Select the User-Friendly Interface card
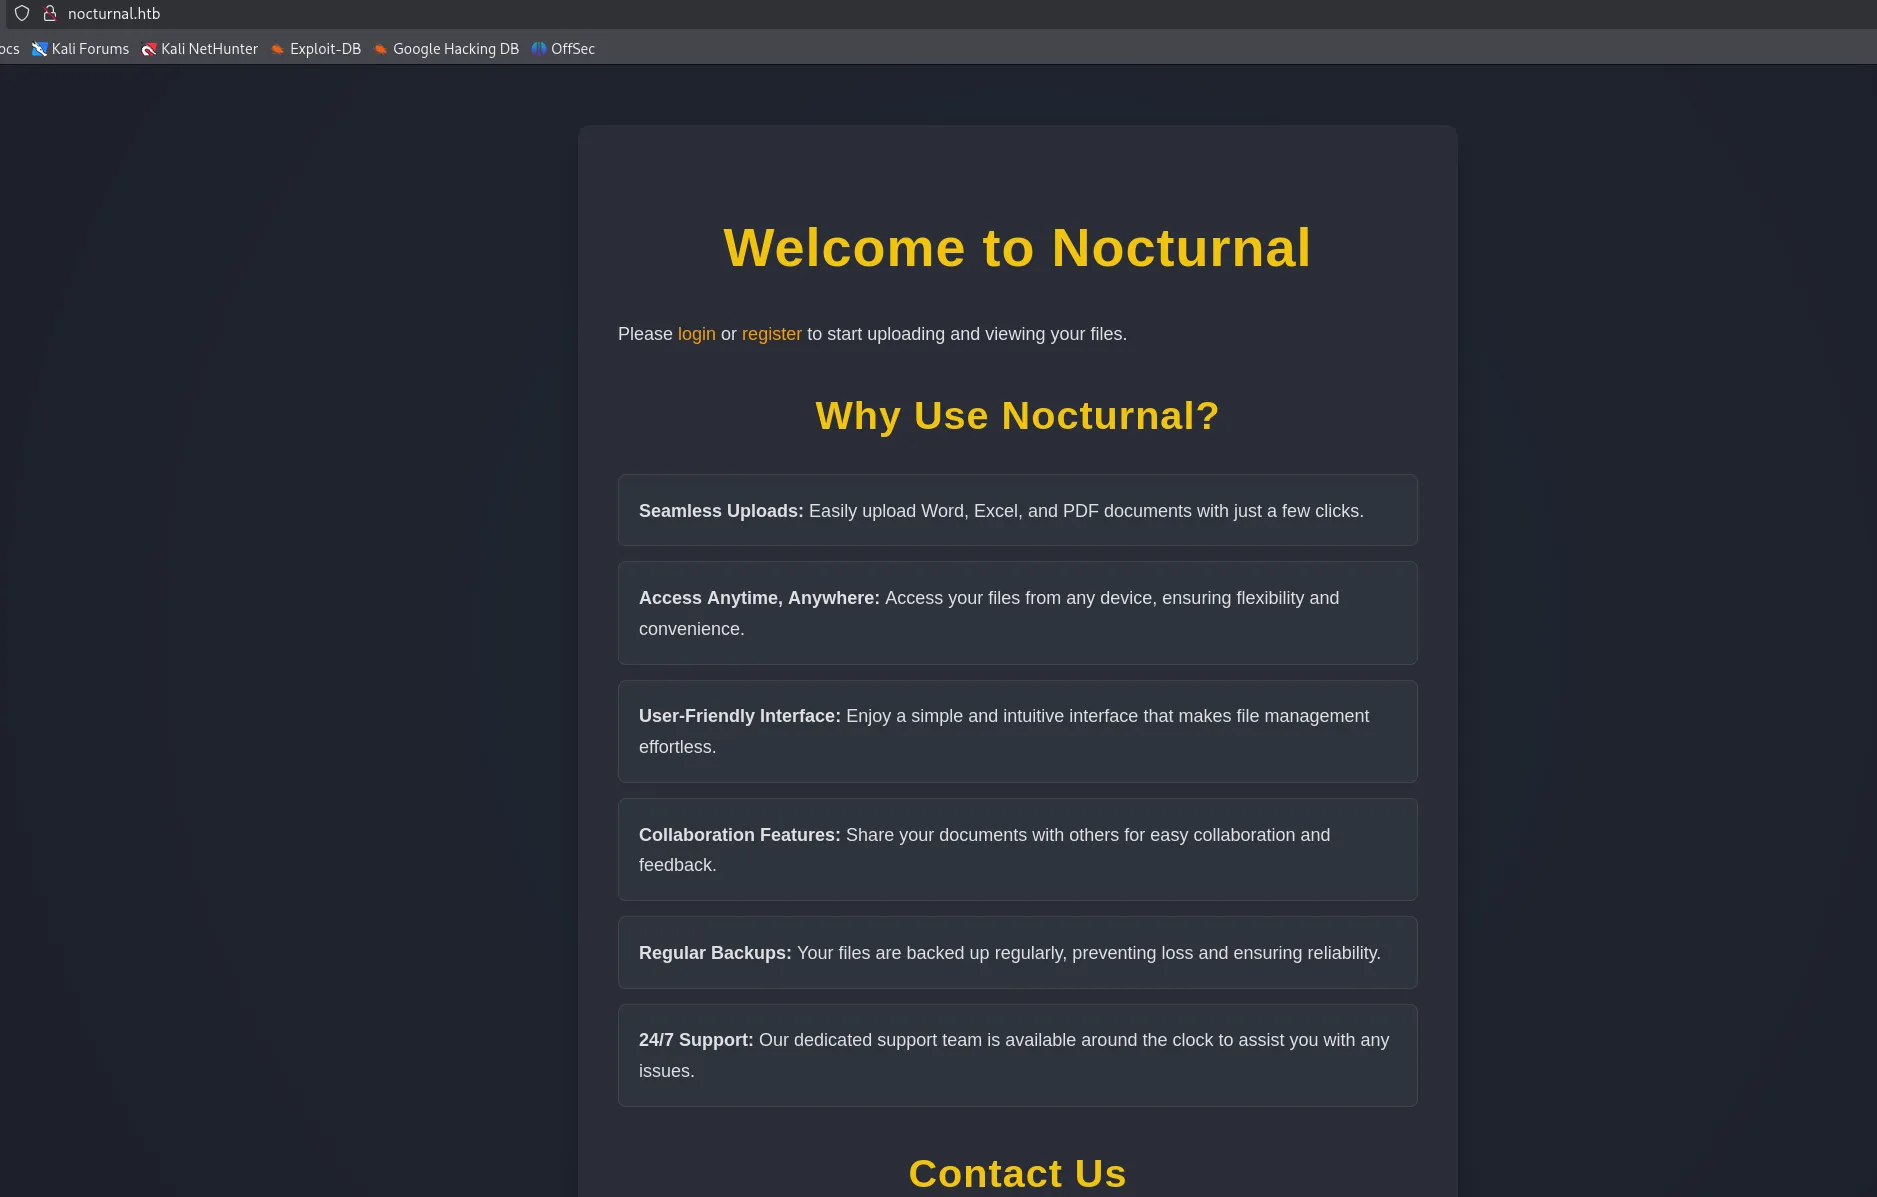The image size is (1877, 1197). click(x=1017, y=731)
